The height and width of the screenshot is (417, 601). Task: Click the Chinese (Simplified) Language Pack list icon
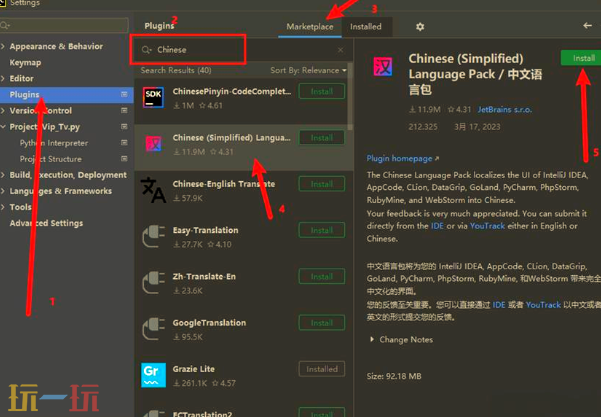pyautogui.click(x=153, y=144)
